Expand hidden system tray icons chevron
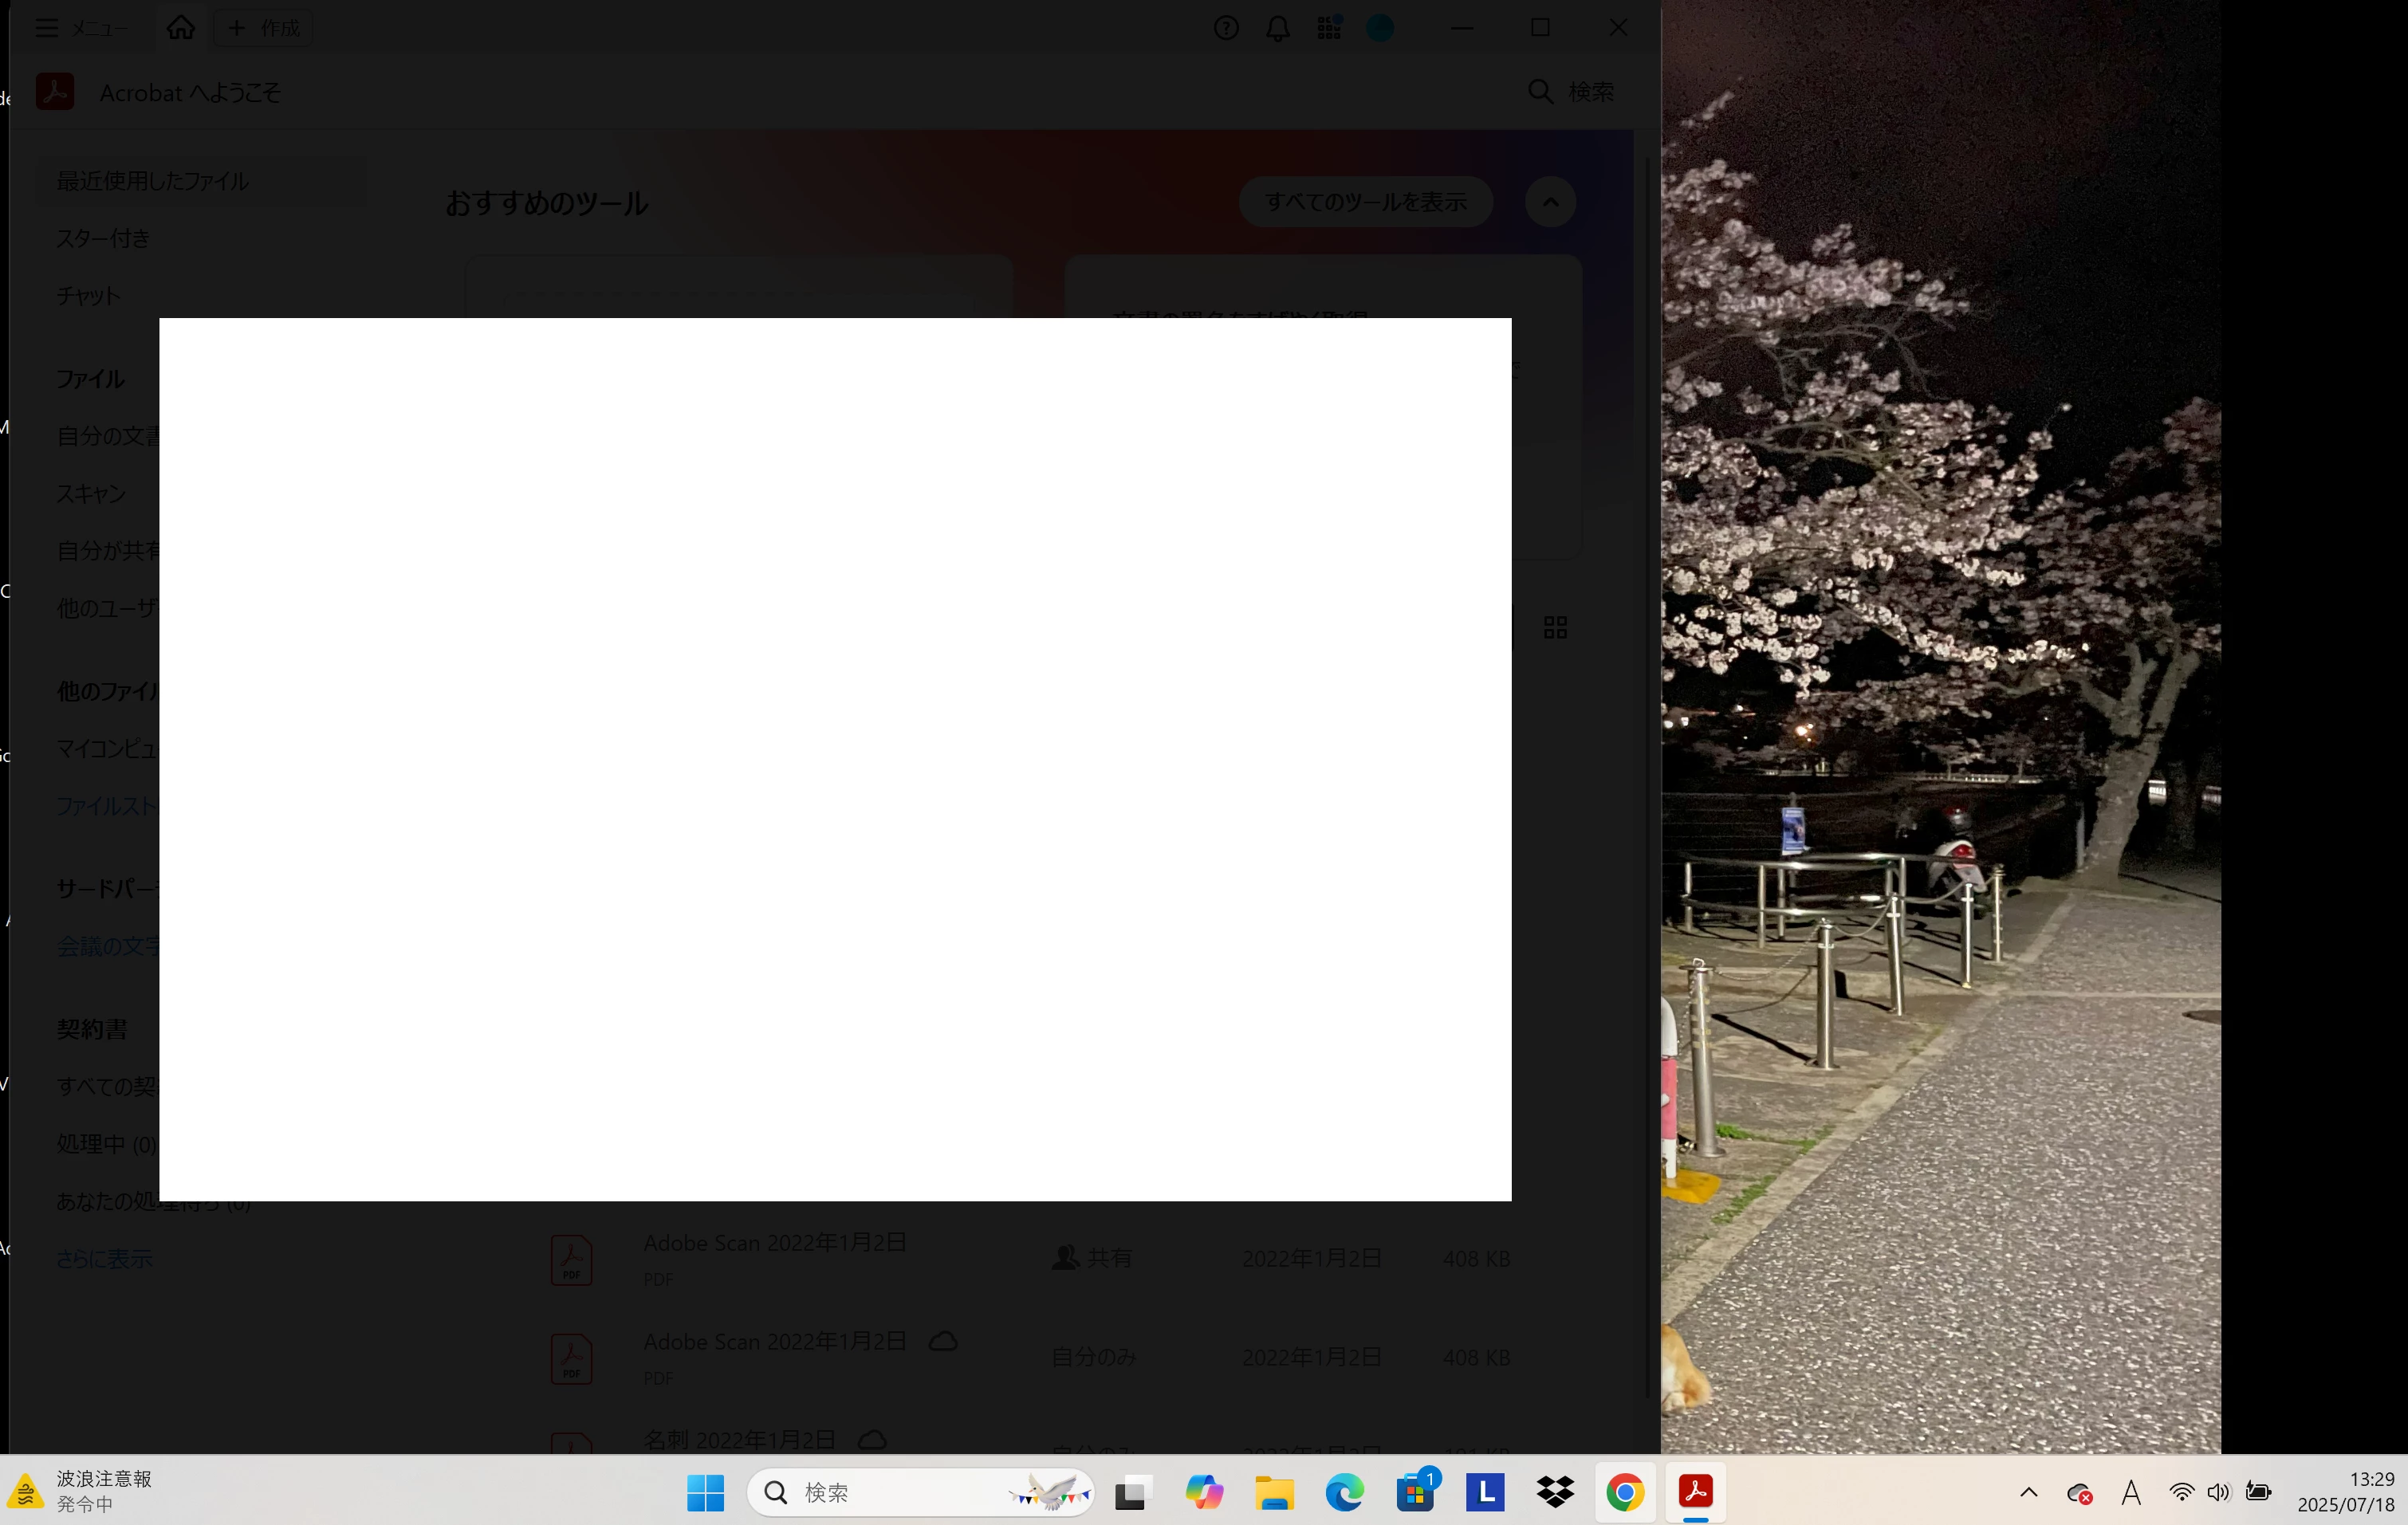 [2028, 1492]
